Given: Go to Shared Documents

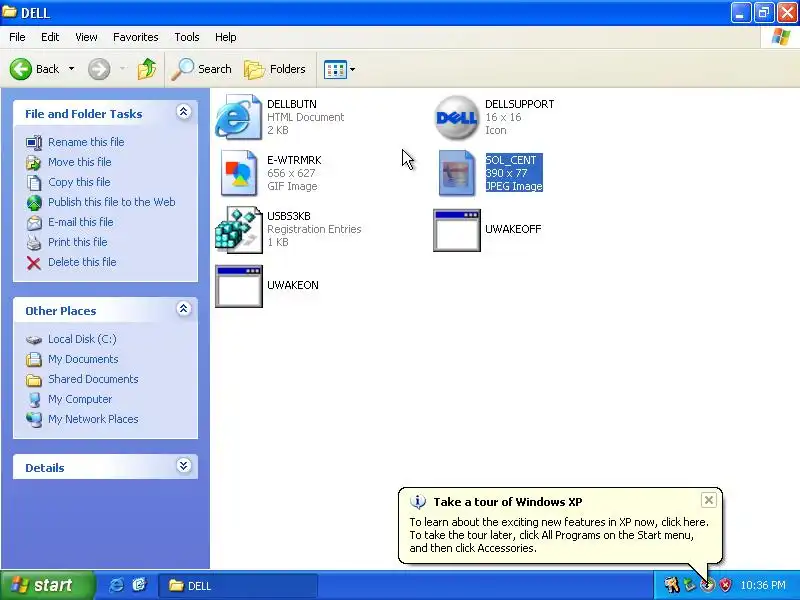Looking at the screenshot, I should click(93, 379).
